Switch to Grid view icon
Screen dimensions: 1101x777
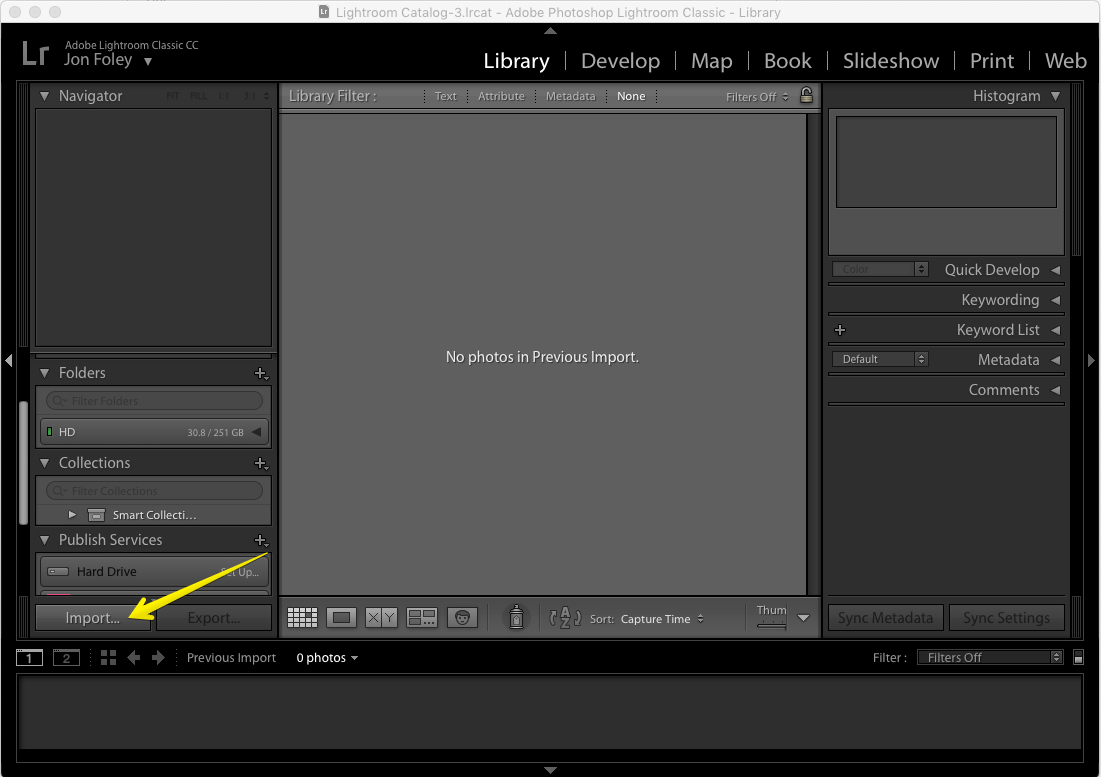coord(303,618)
